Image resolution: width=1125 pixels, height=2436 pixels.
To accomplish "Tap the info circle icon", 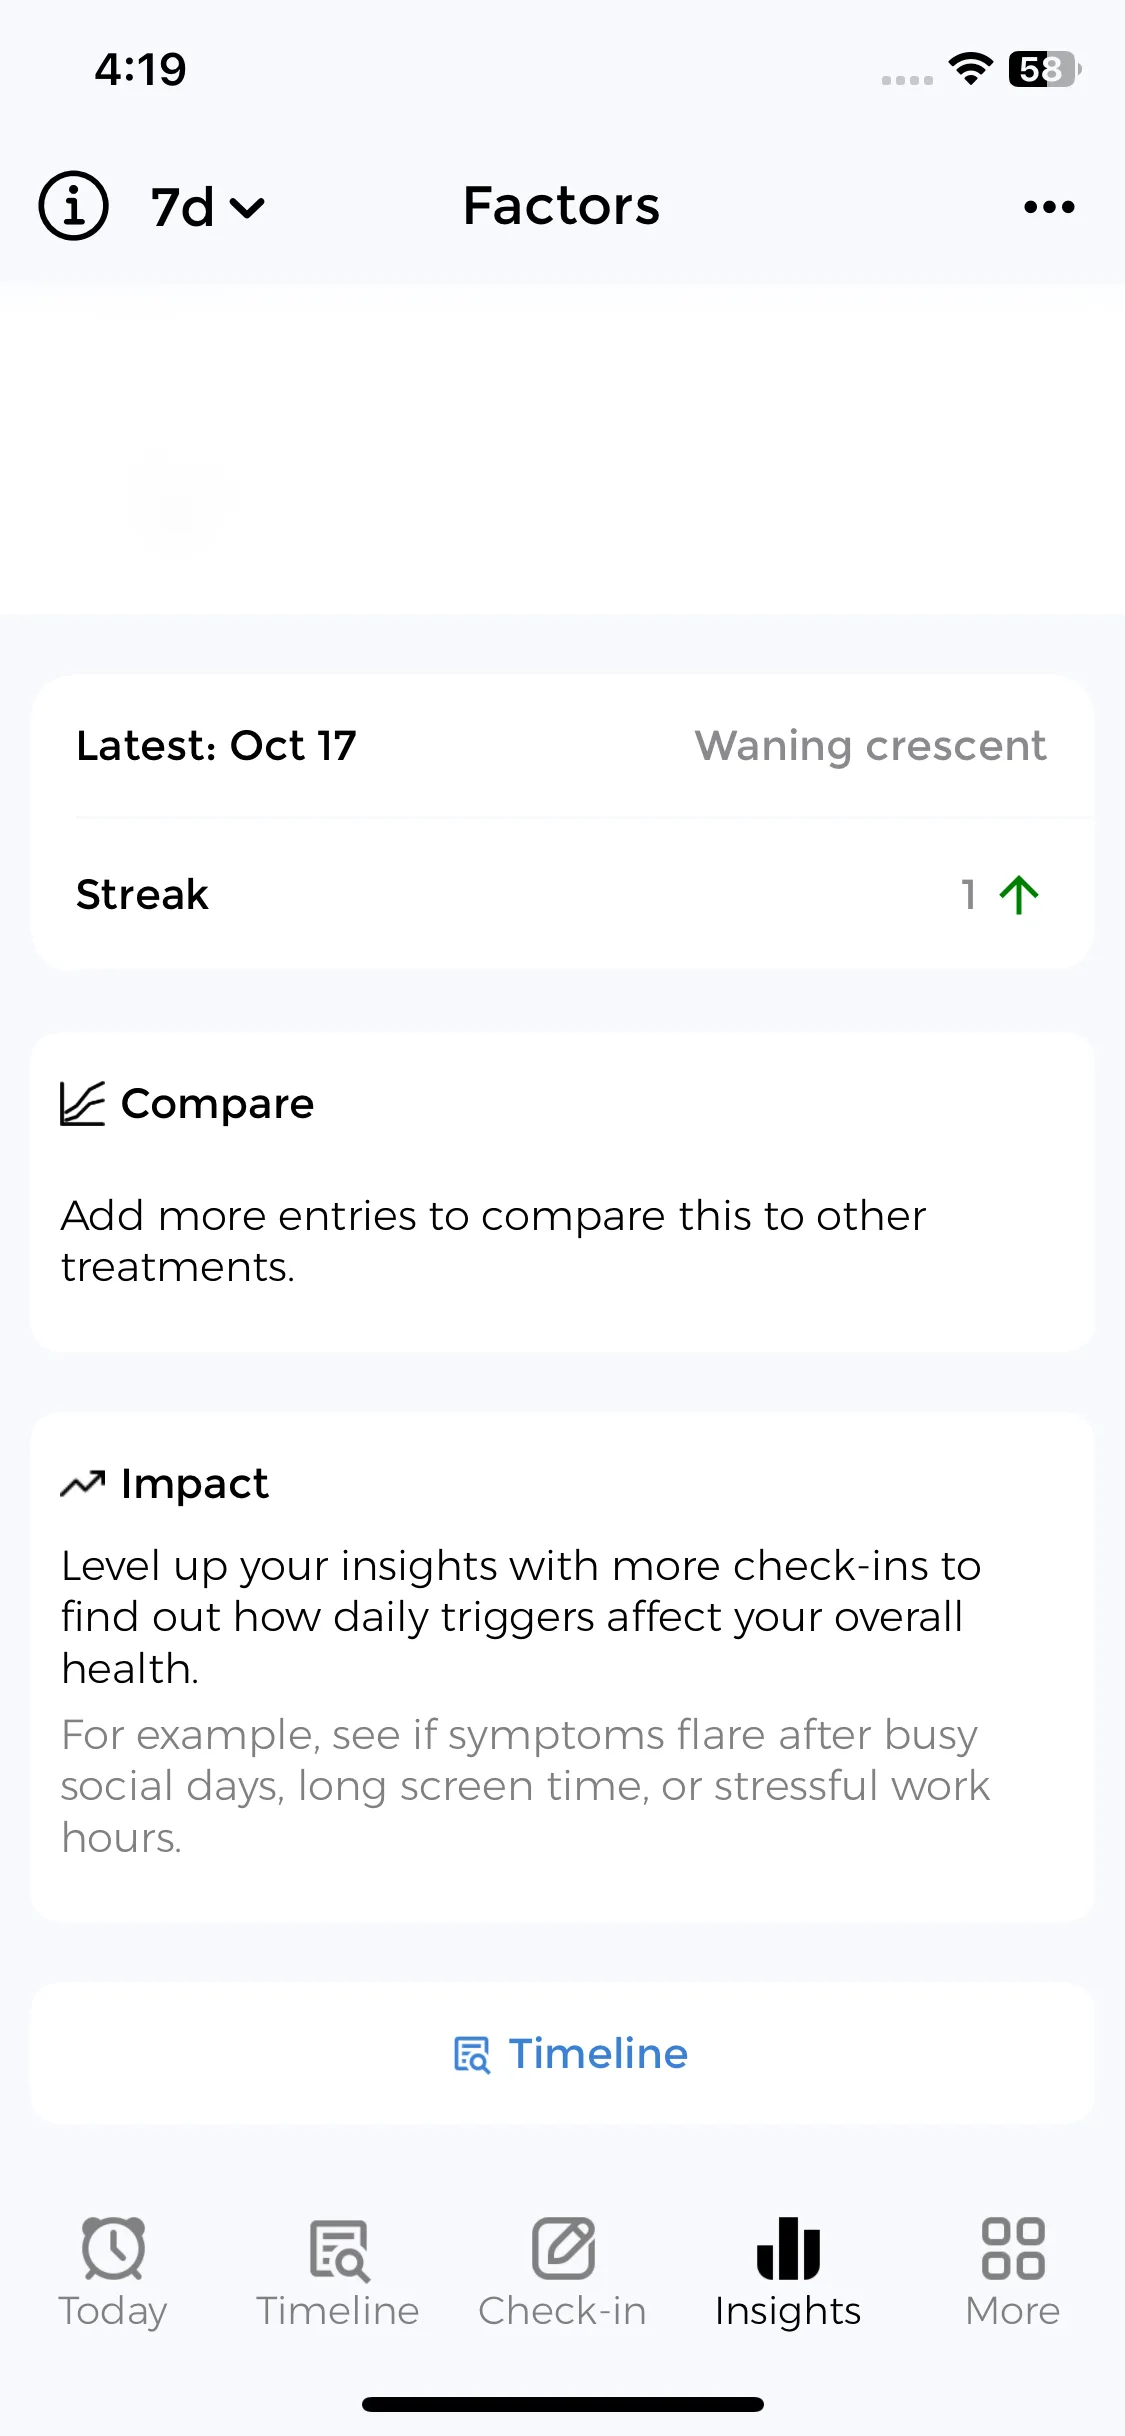I will pyautogui.click(x=73, y=206).
